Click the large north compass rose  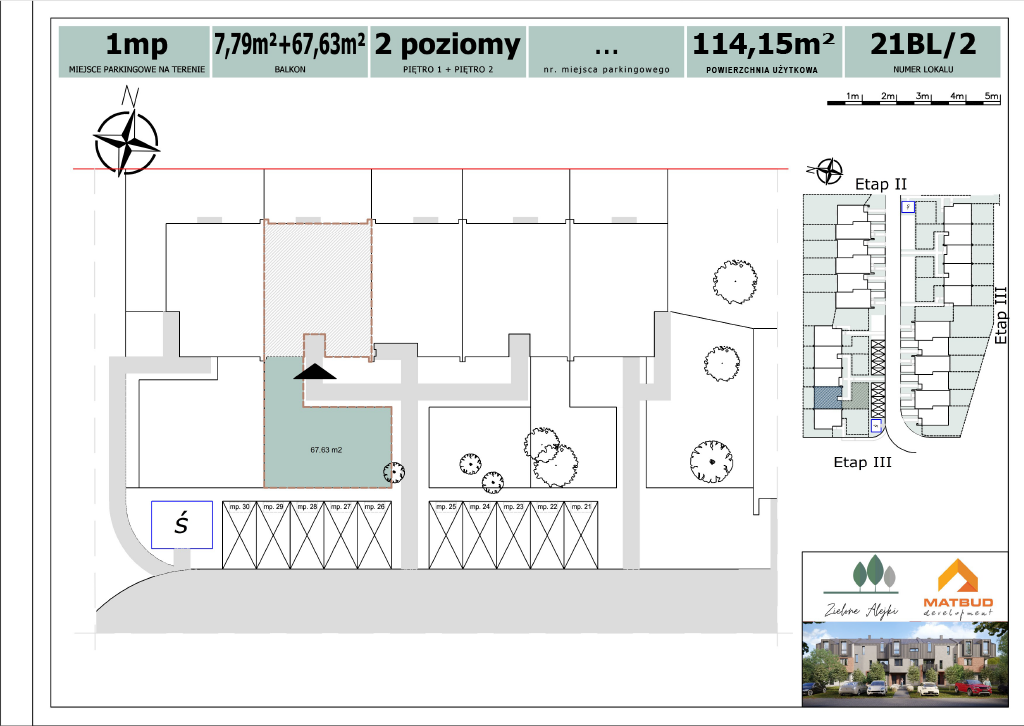[126, 139]
